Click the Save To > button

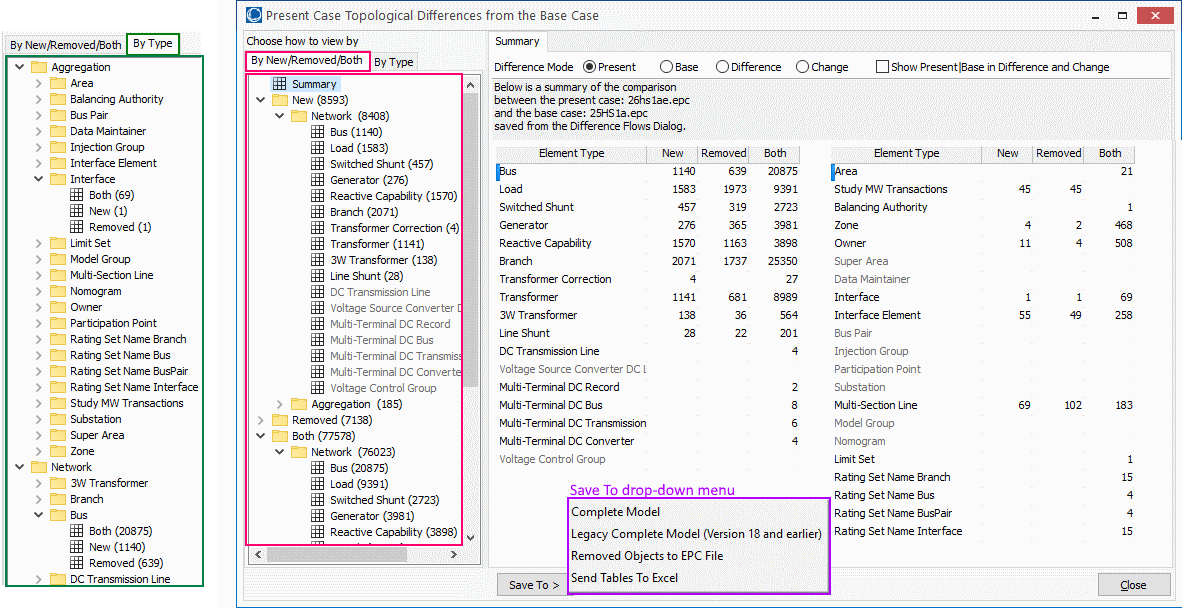534,585
